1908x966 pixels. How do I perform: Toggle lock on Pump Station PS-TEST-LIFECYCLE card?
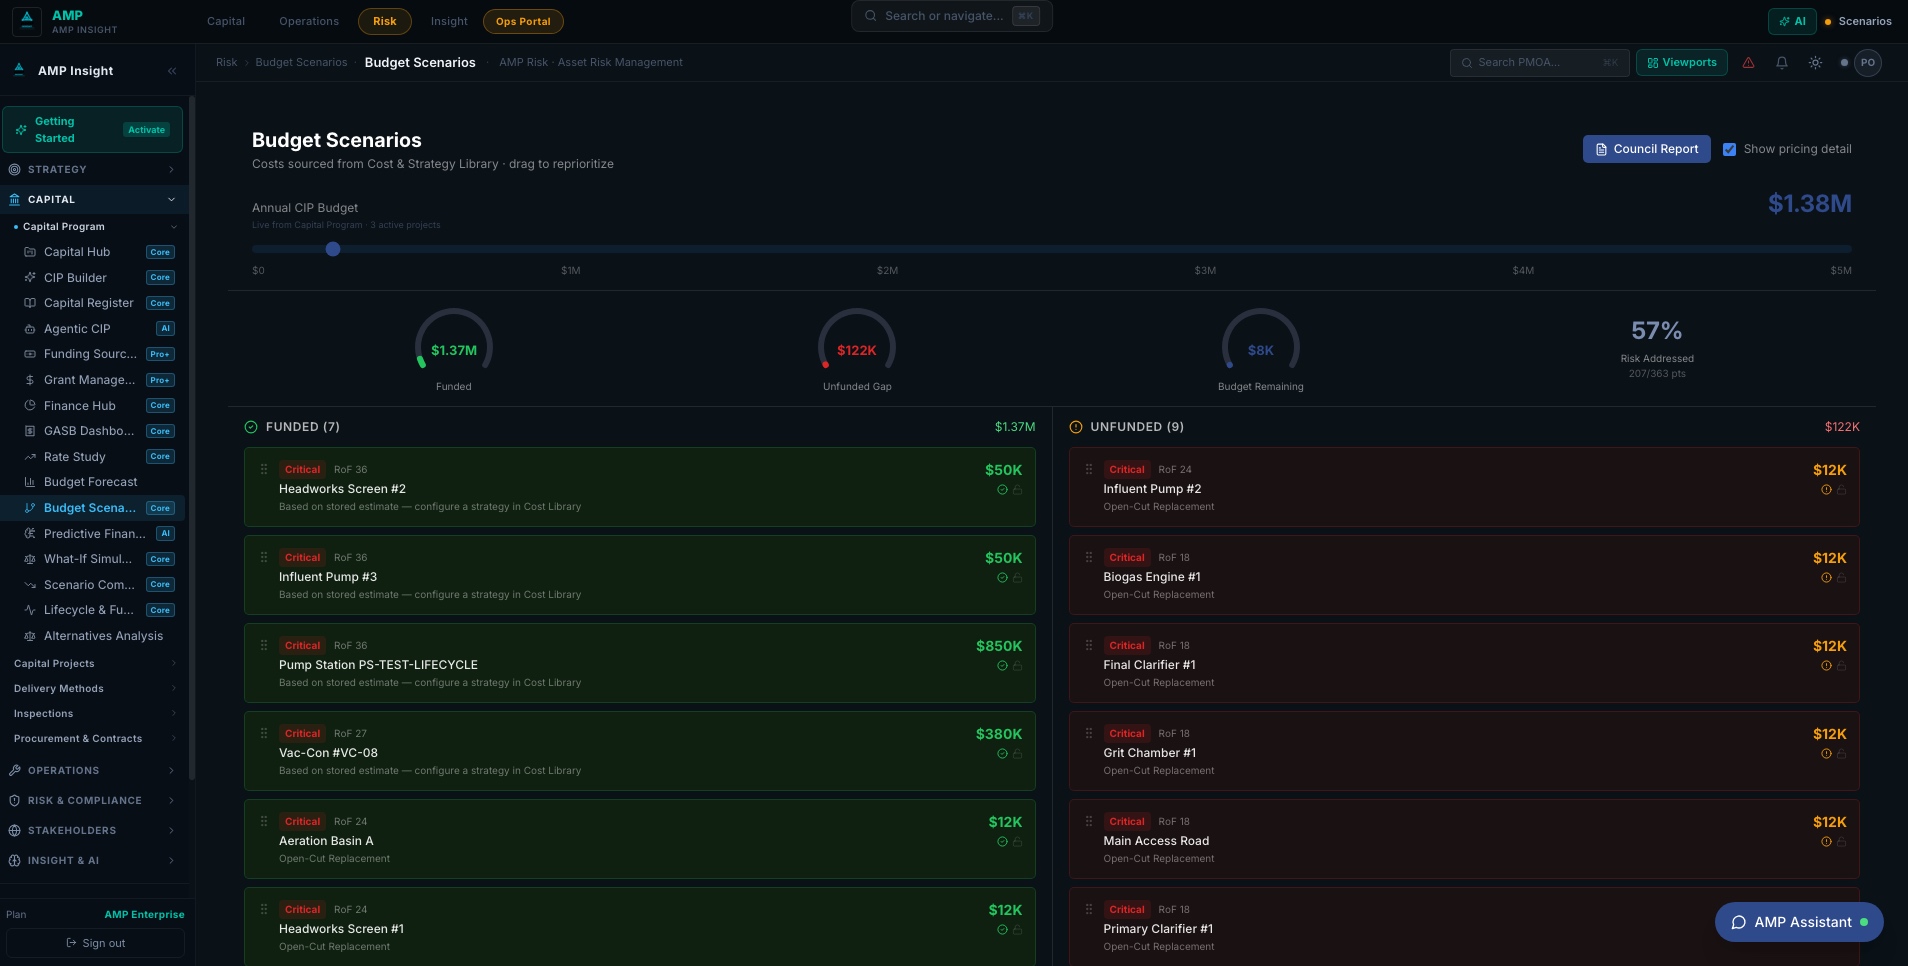[x=1017, y=666]
